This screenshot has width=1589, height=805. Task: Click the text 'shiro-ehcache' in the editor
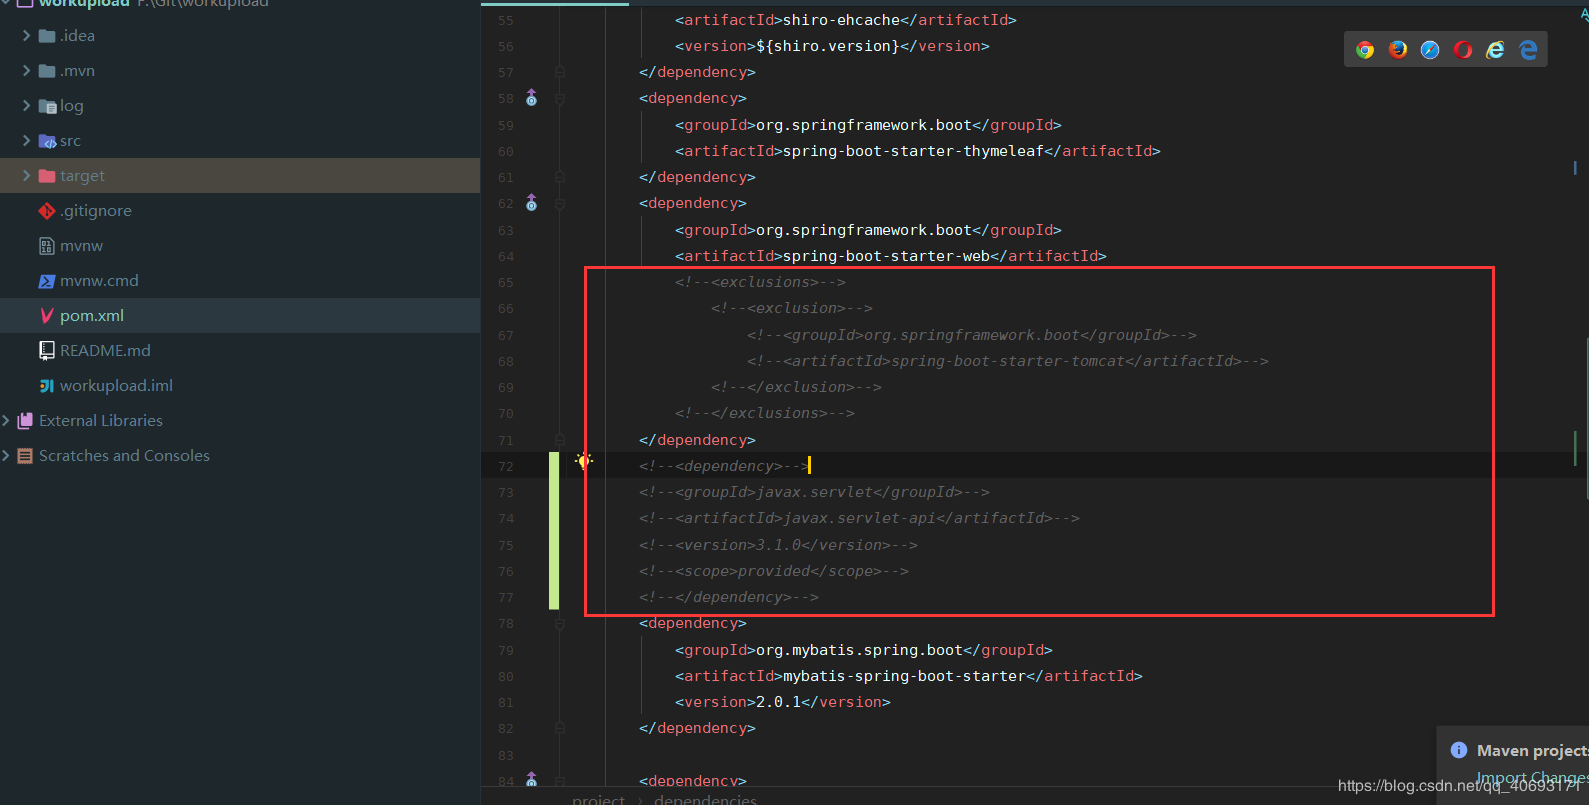point(841,20)
